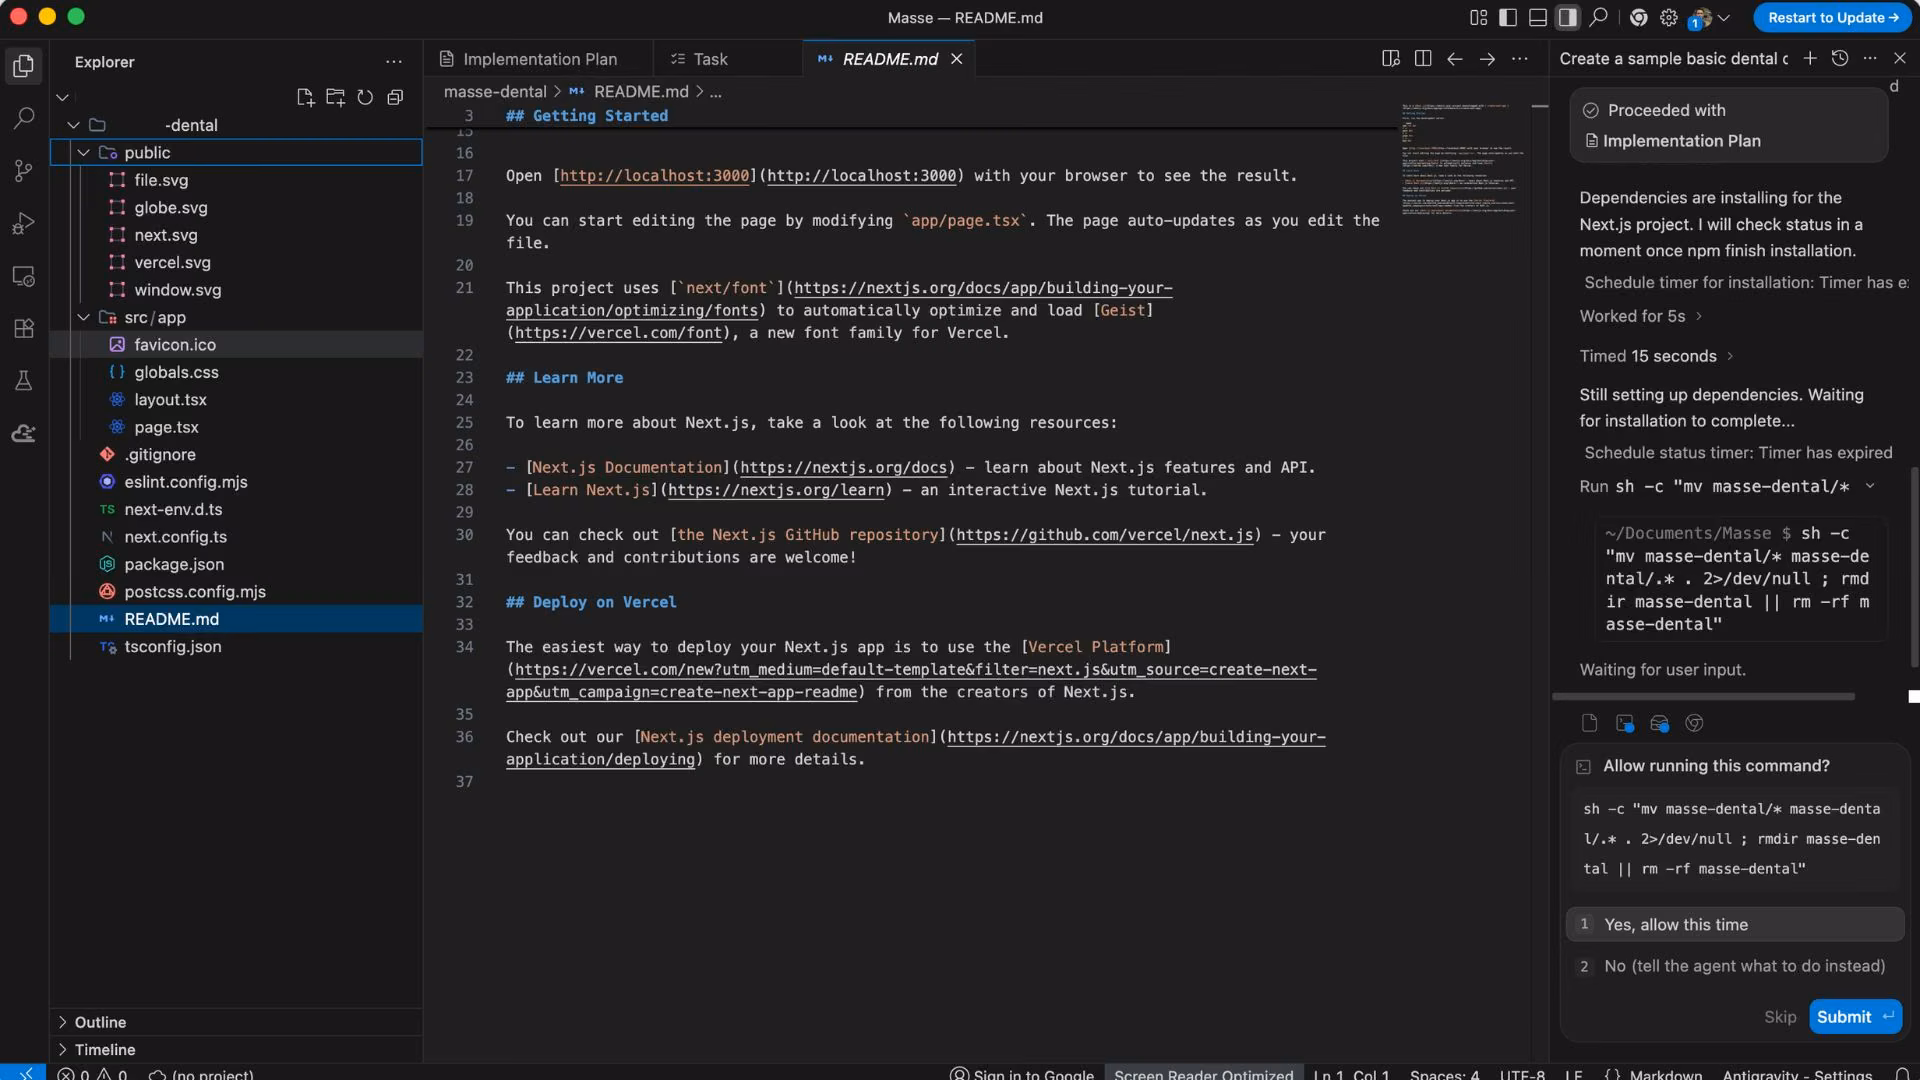Open Explorer more actions menu
1920x1080 pixels.
[394, 62]
